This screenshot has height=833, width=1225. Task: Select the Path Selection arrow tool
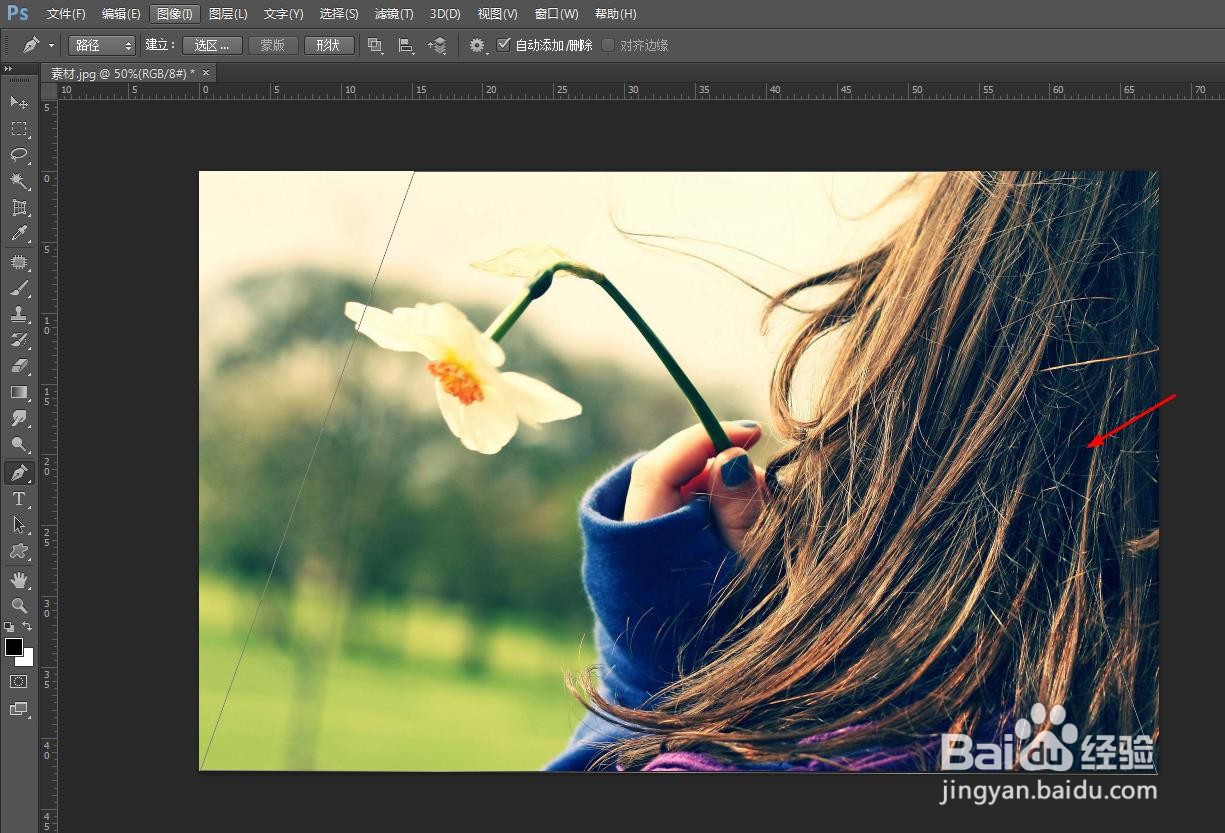pos(19,524)
